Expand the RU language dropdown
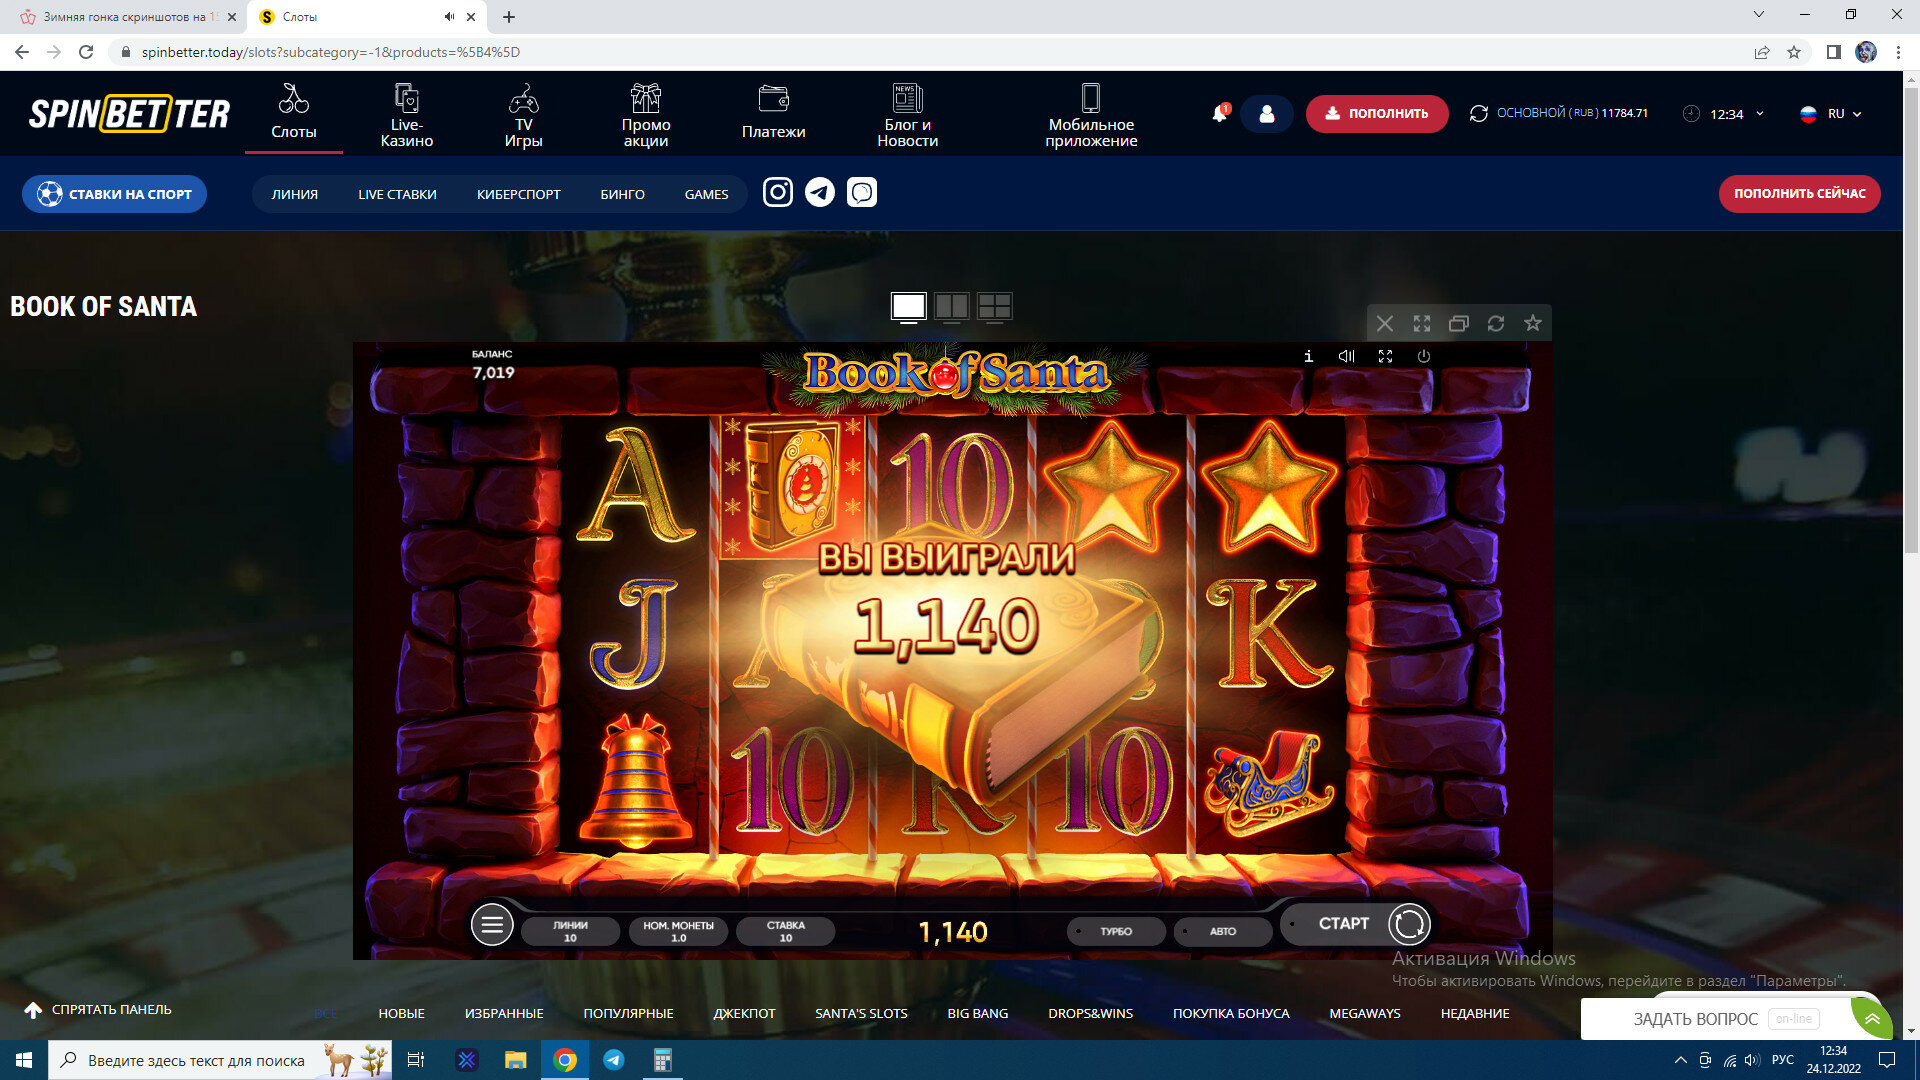The width and height of the screenshot is (1920, 1080). point(1832,114)
